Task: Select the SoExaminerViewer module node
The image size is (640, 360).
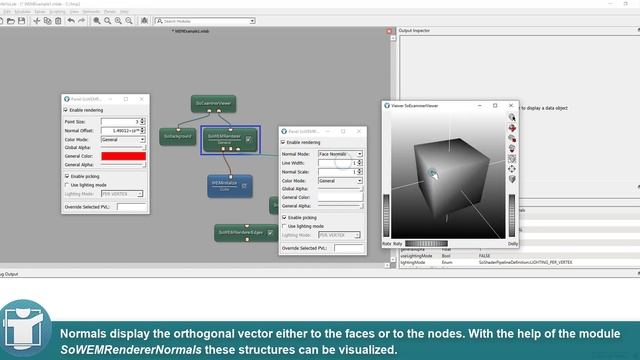Action: coord(213,104)
